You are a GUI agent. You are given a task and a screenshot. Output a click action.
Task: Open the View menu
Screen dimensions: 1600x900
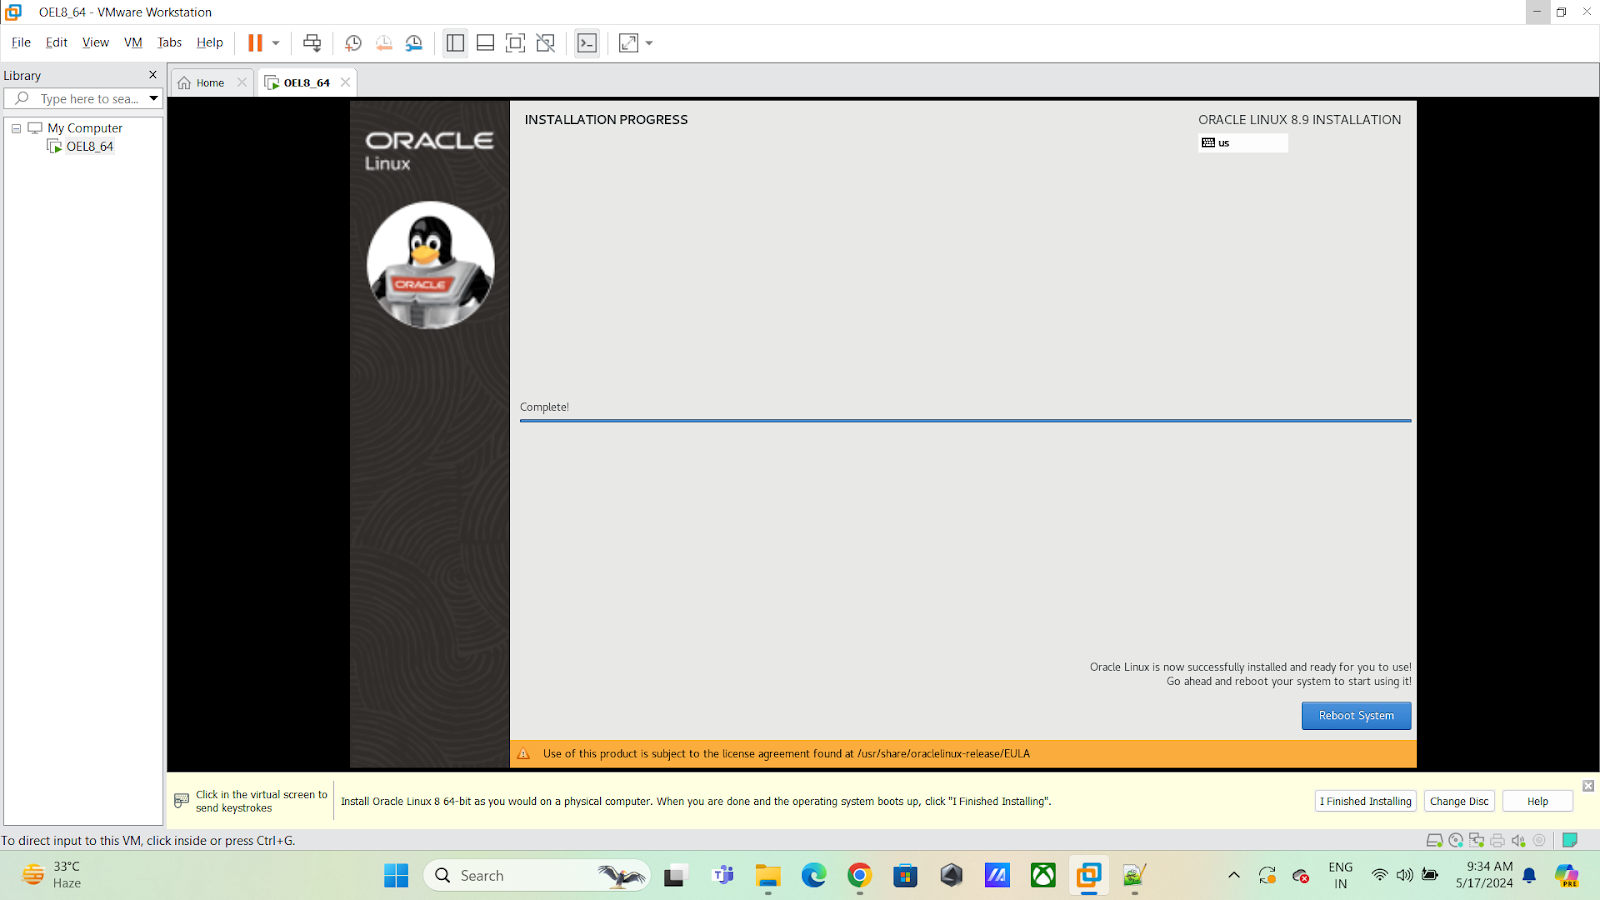(96, 42)
